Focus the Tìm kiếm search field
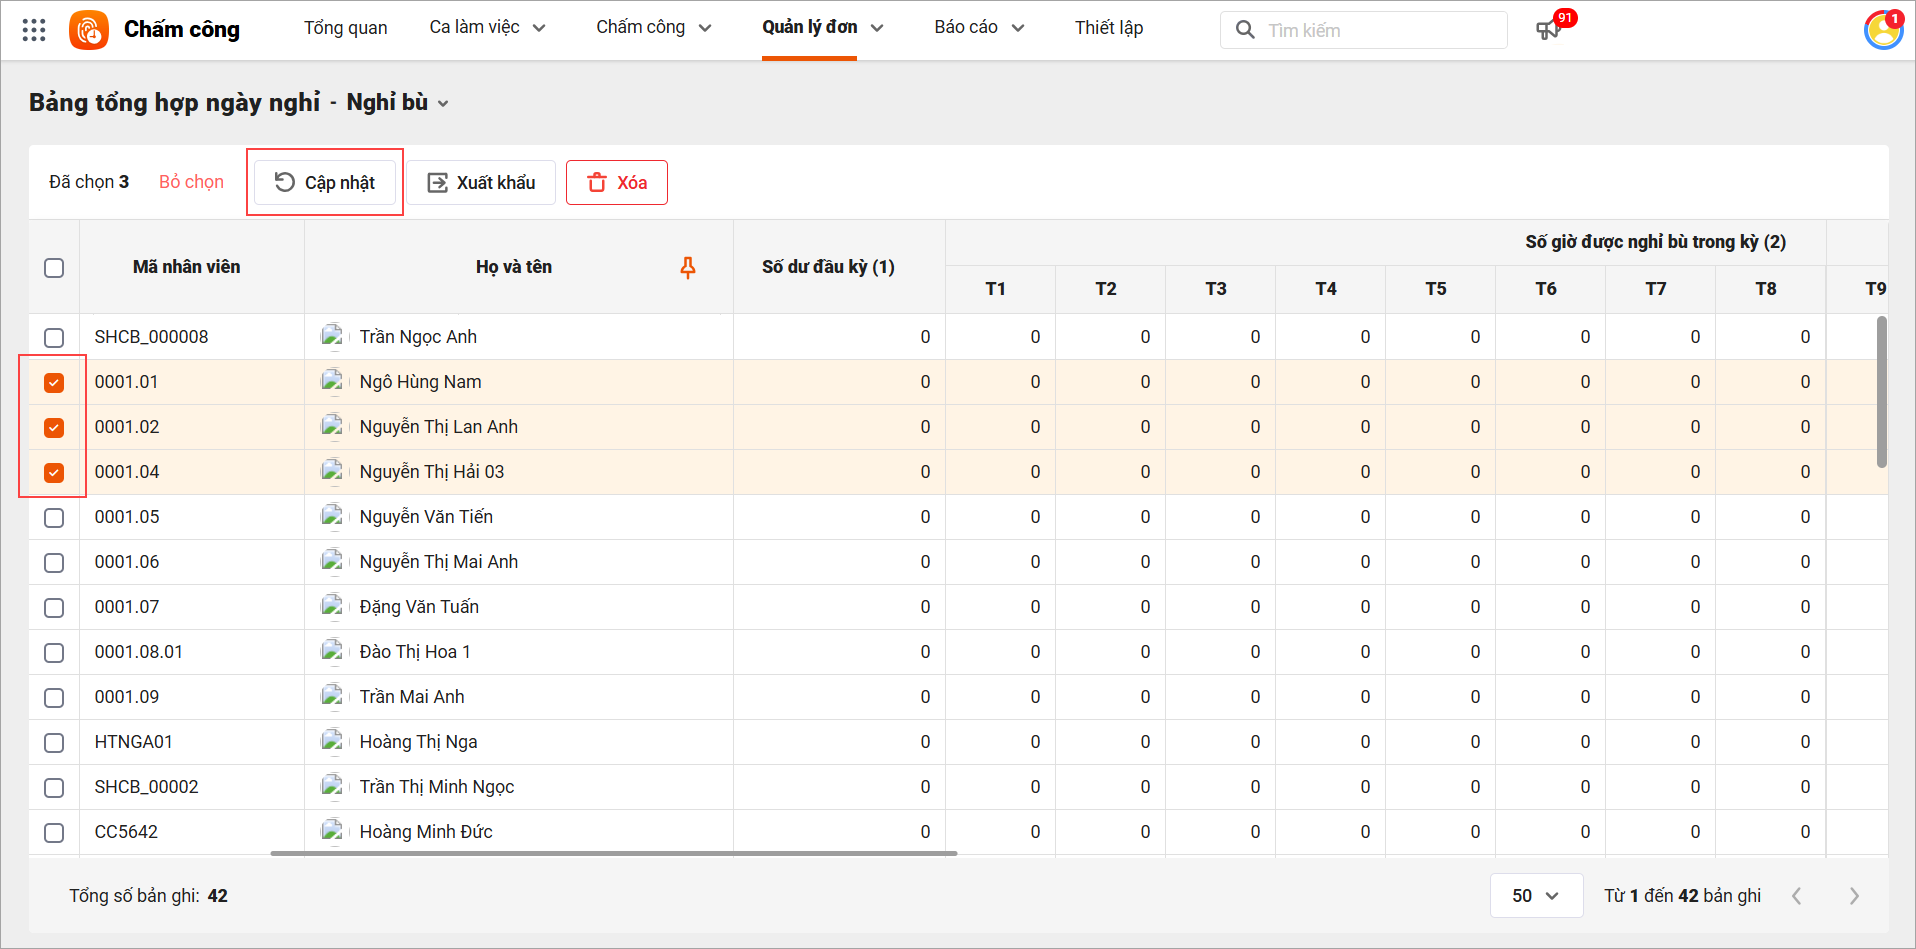1916x949 pixels. tap(1380, 30)
